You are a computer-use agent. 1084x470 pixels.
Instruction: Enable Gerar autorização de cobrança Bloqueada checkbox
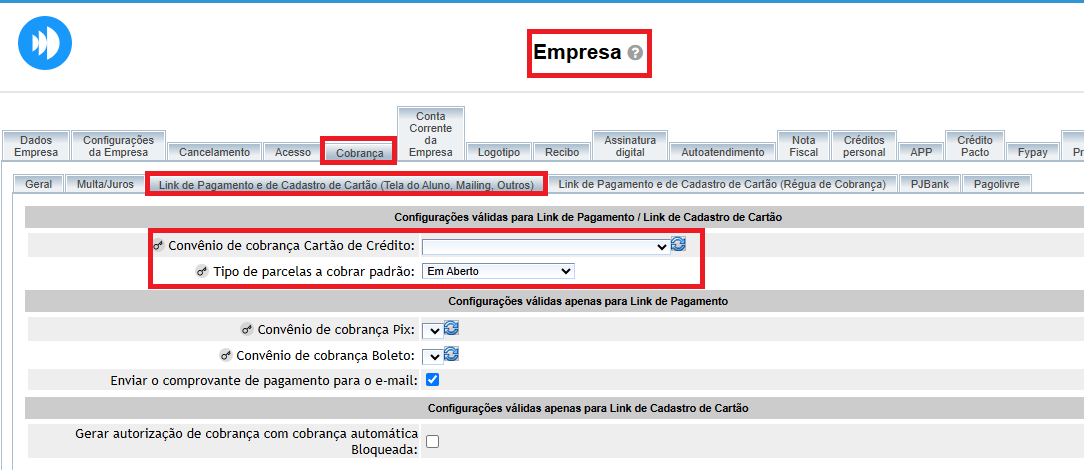432,441
